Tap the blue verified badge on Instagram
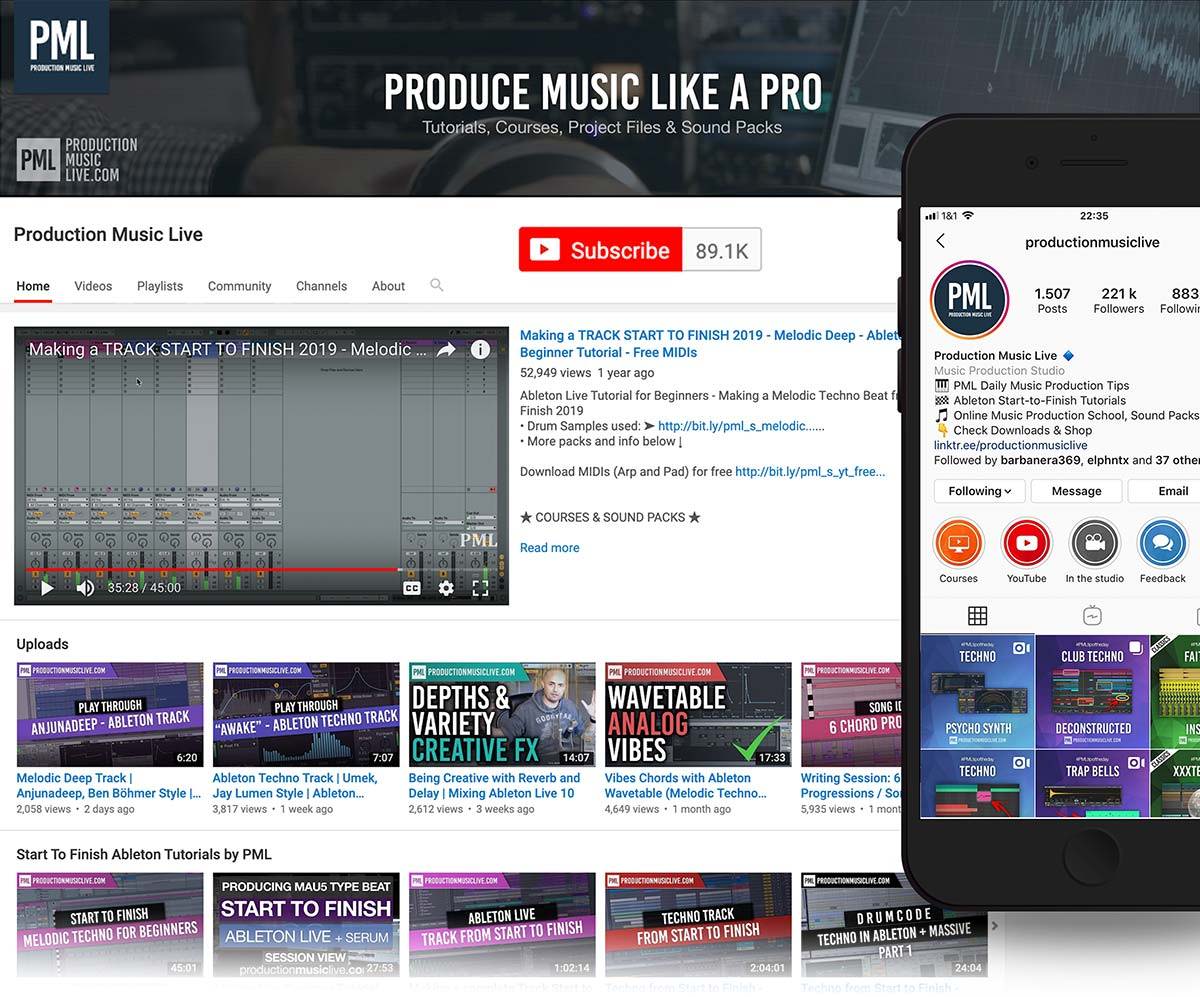This screenshot has height=997, width=1200. (x=1068, y=355)
